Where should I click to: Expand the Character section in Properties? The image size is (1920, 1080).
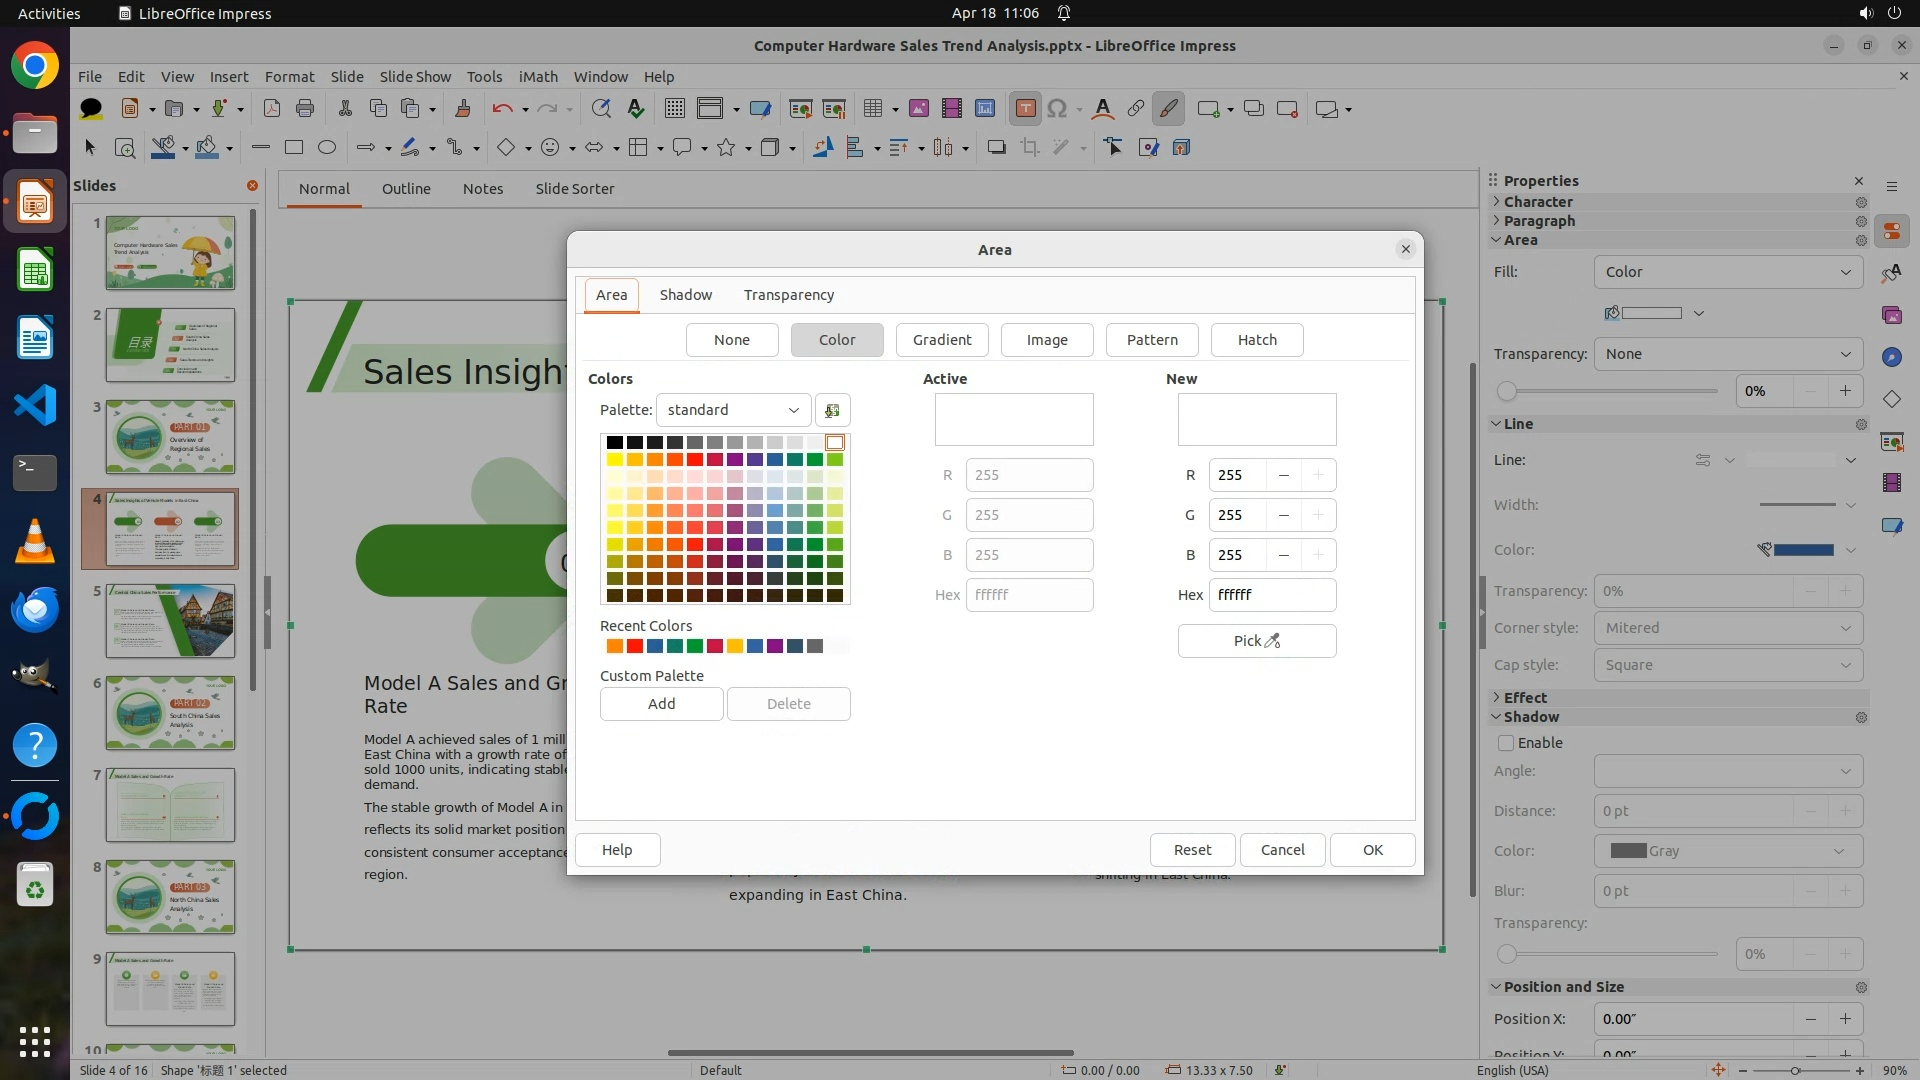coord(1537,202)
